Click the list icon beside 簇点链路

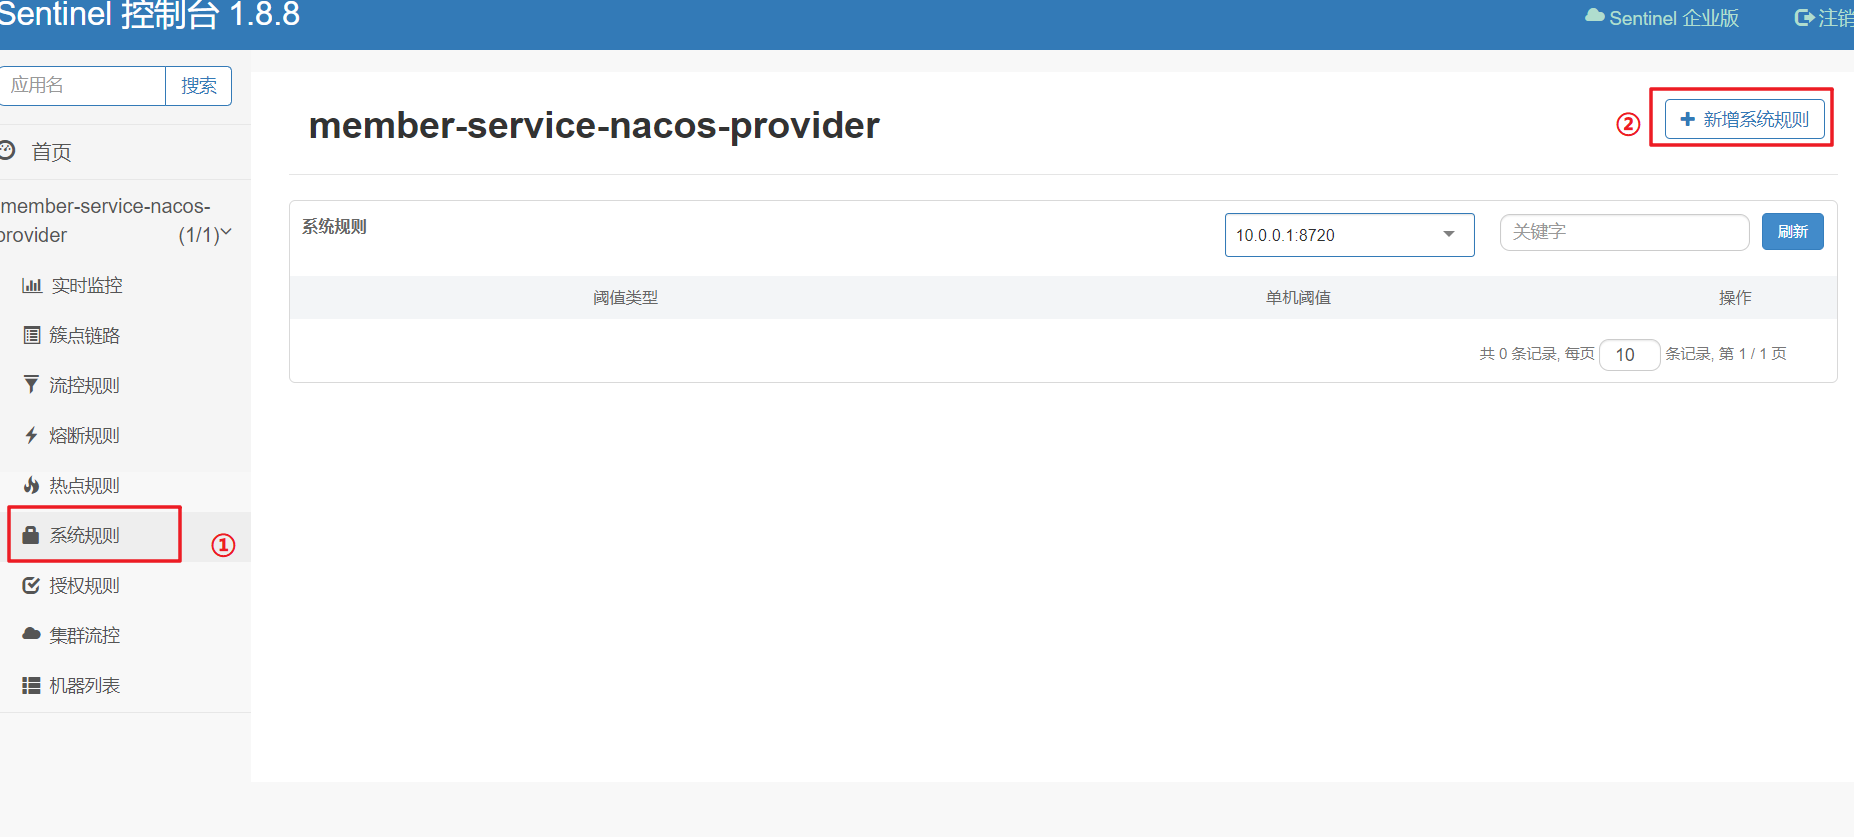(31, 336)
